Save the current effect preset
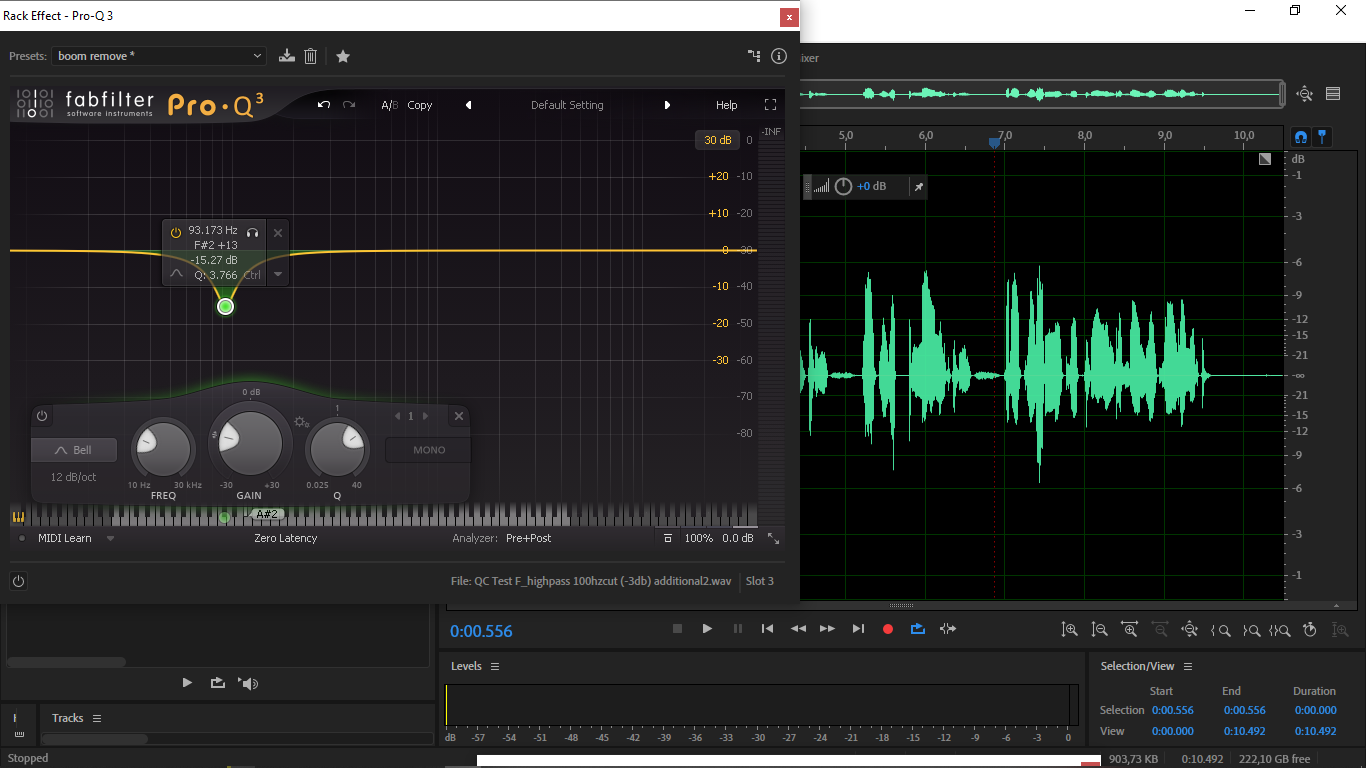This screenshot has width=1366, height=768. [287, 56]
